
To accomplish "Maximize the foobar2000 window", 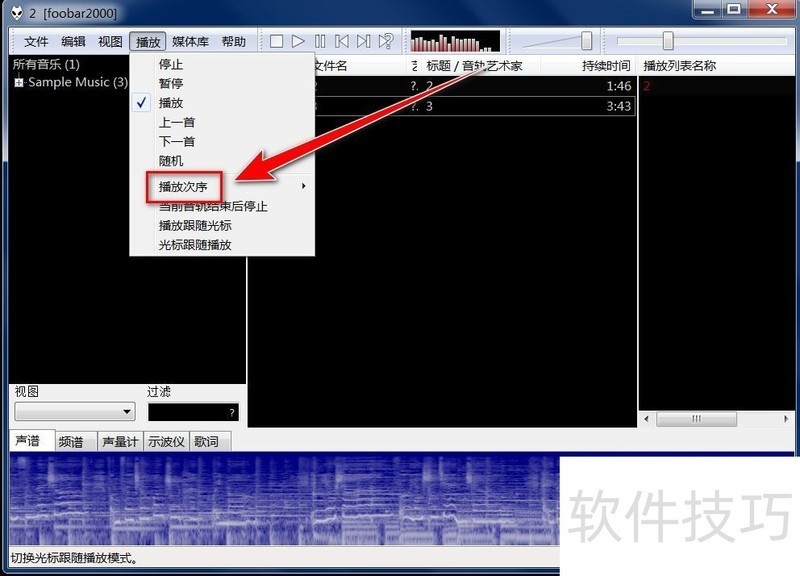I will (x=734, y=9).
